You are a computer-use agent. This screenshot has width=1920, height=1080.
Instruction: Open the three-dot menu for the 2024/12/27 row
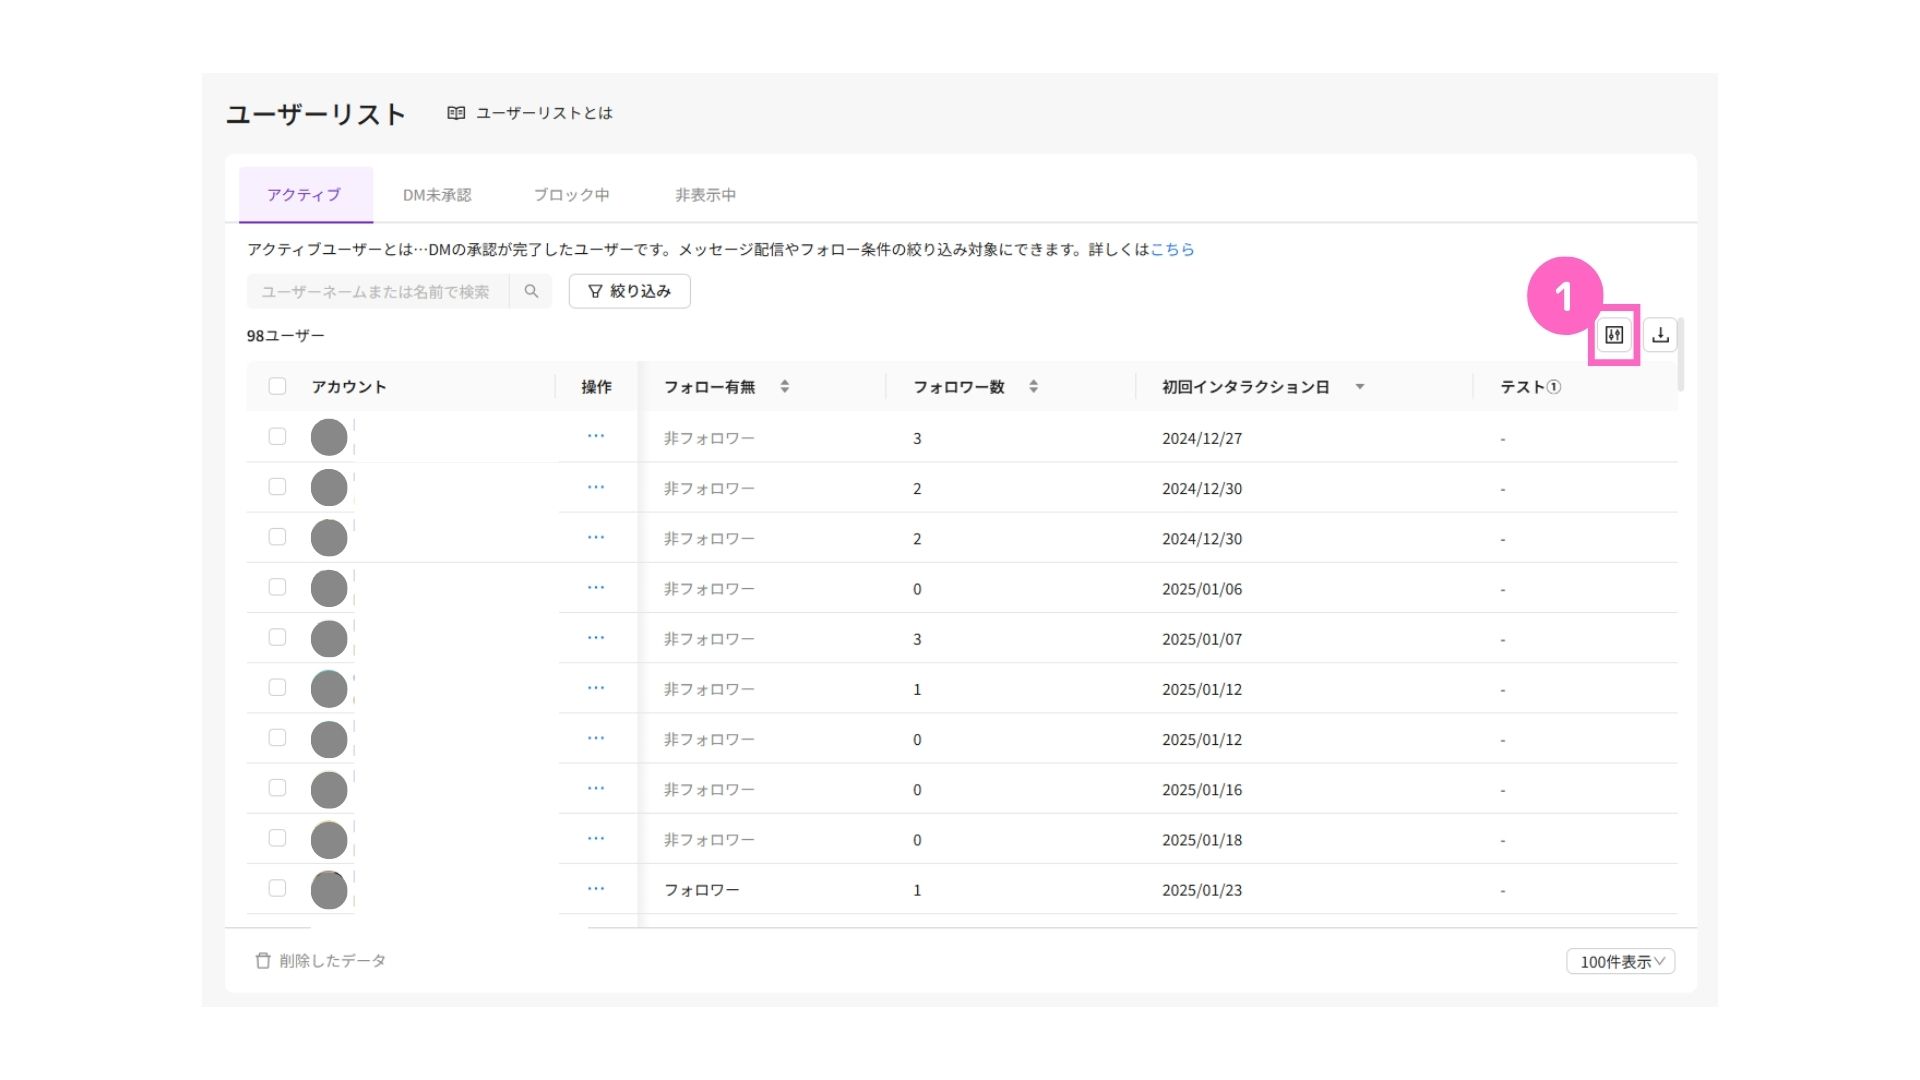[596, 436]
